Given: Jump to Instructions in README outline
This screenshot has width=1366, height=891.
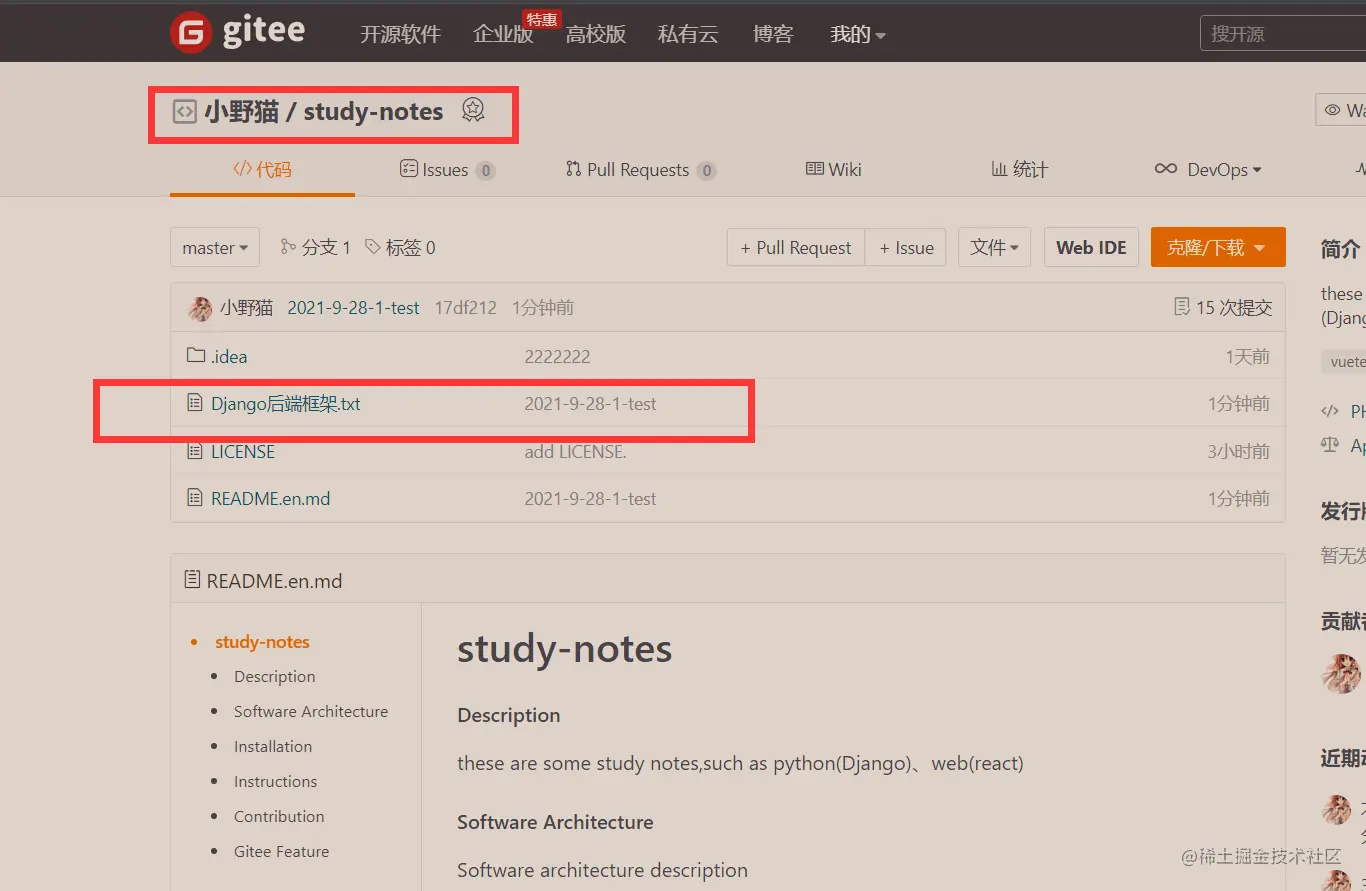Looking at the screenshot, I should click(275, 781).
